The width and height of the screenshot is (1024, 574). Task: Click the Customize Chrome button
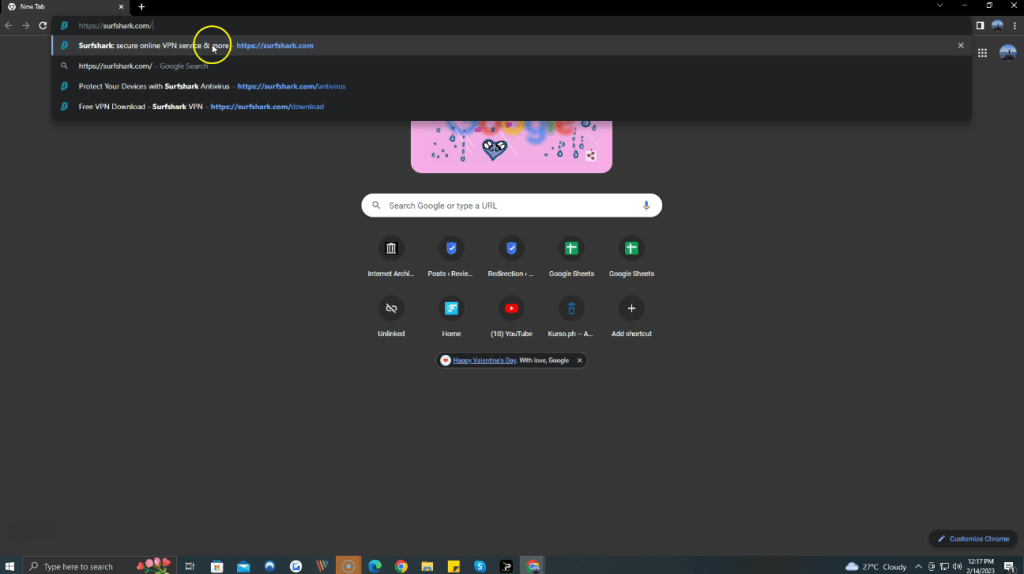click(x=973, y=539)
